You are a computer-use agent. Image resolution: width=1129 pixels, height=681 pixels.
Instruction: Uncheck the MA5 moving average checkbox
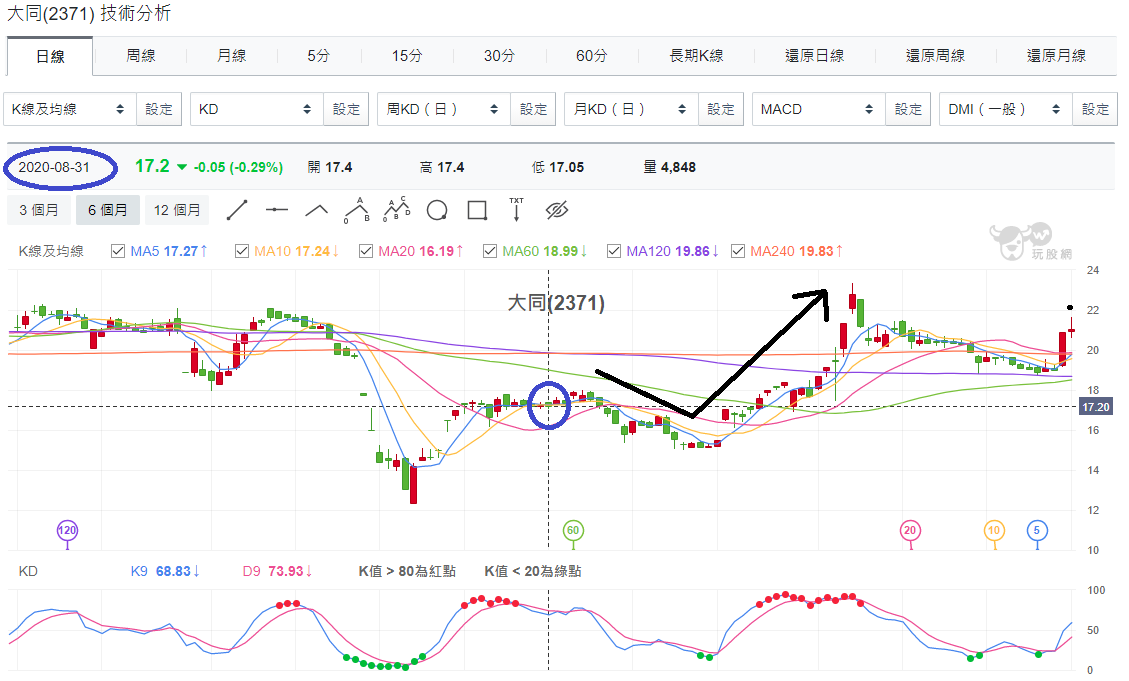tap(118, 251)
